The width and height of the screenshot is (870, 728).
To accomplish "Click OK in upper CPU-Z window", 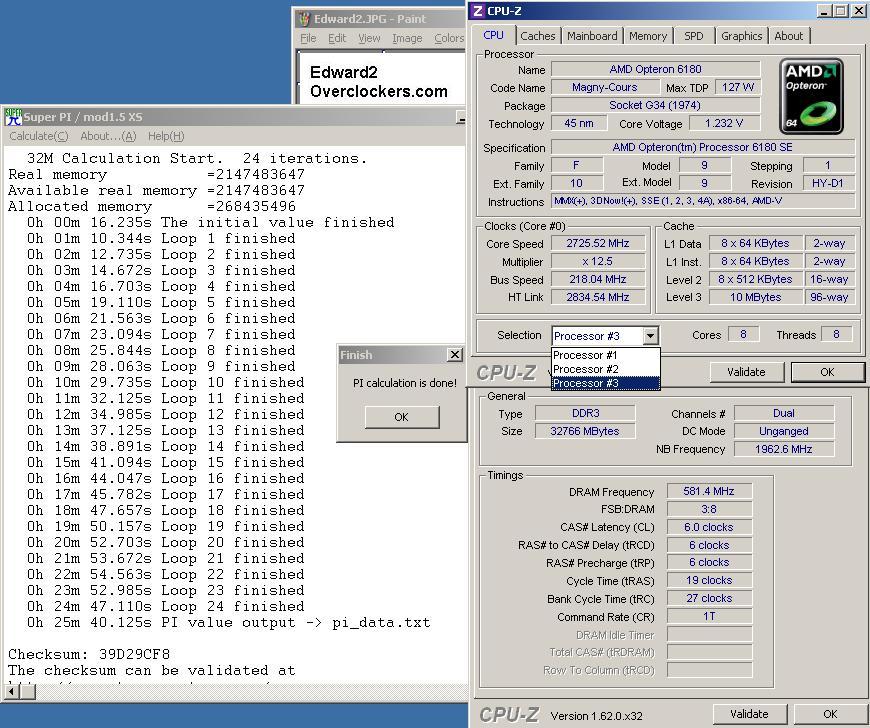I will (827, 372).
